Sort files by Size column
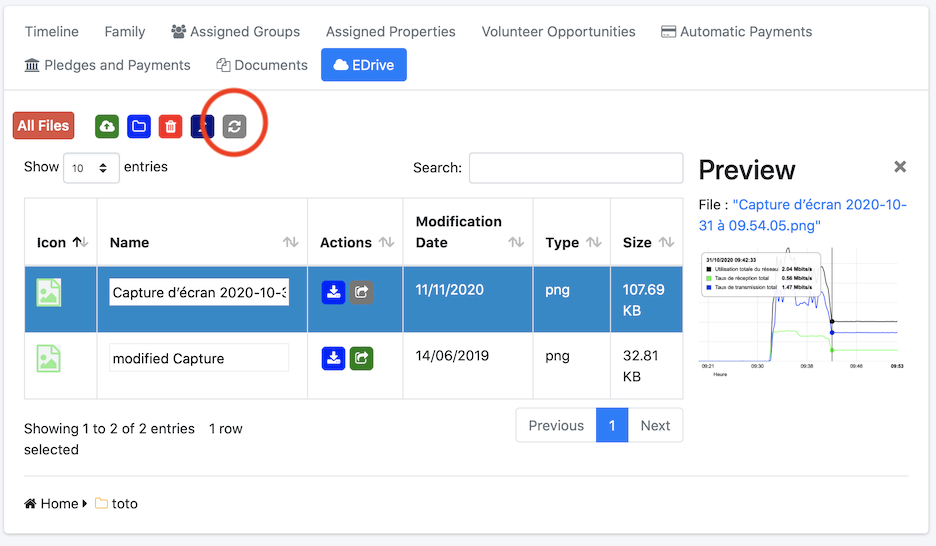 647,242
